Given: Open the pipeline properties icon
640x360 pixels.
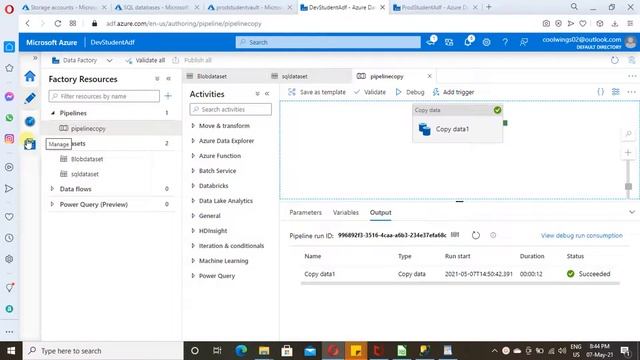Looking at the screenshot, I should [x=616, y=92].
